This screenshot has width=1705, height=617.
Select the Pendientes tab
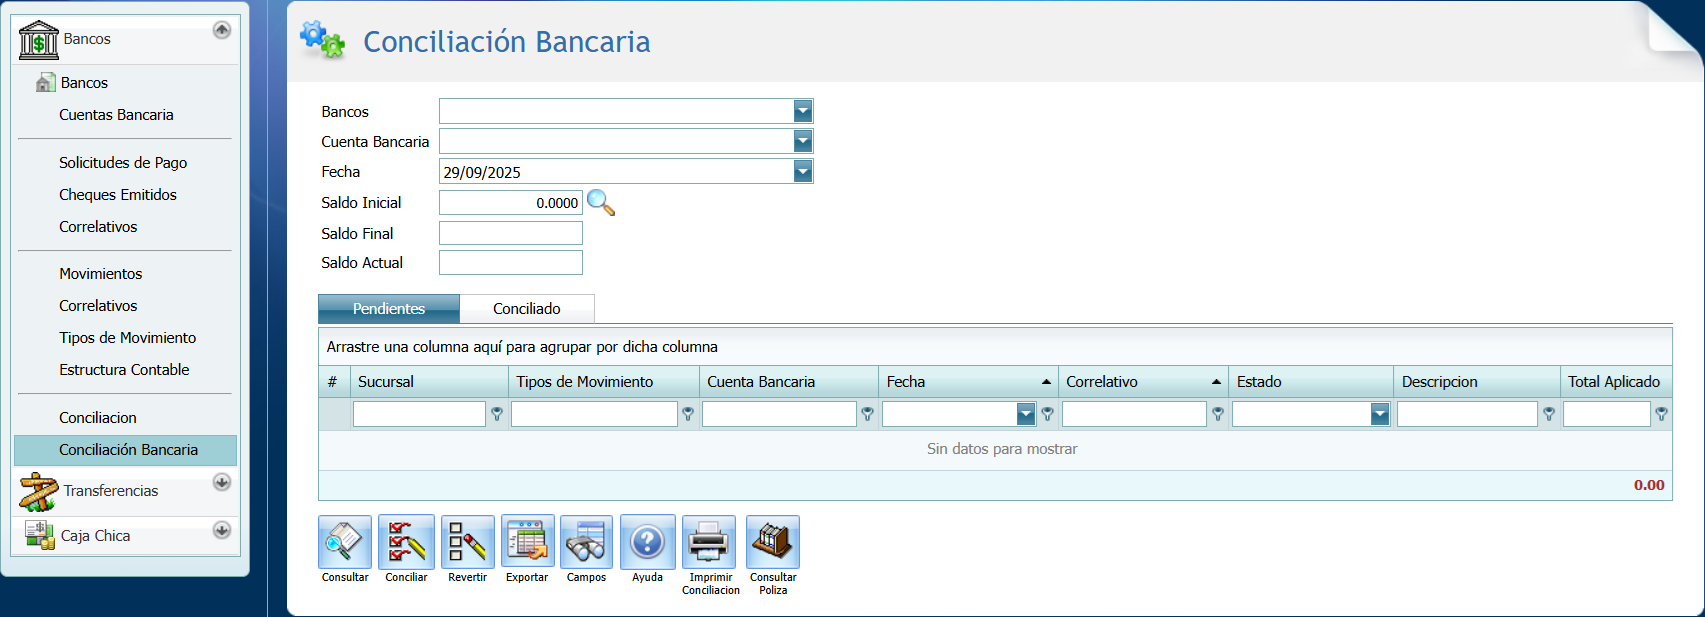tap(389, 309)
